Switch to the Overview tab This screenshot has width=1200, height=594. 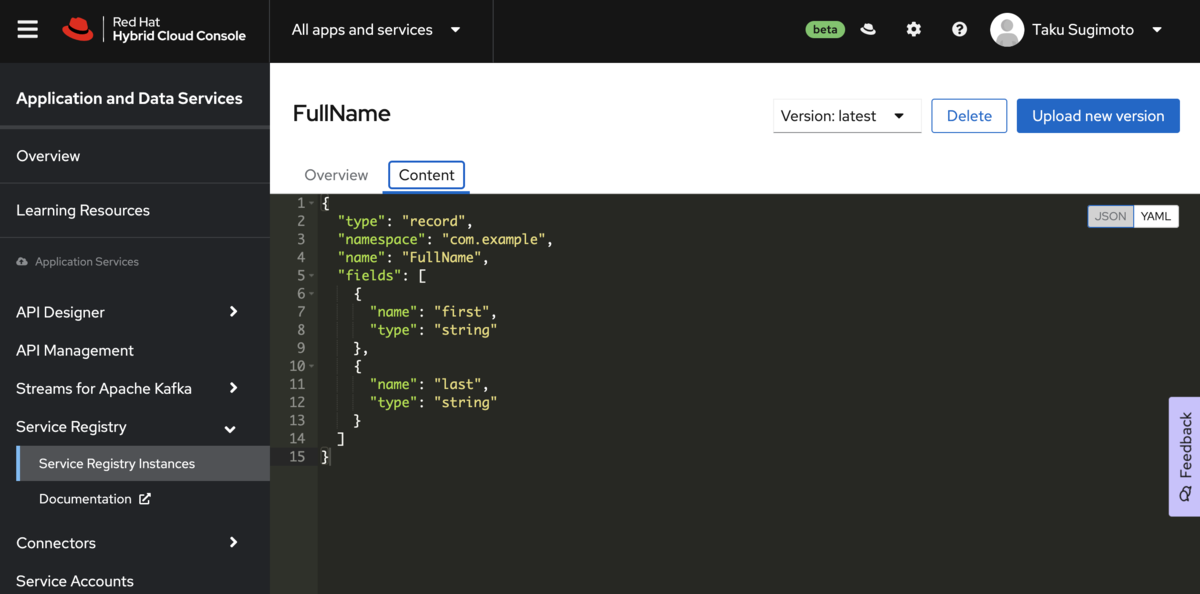point(336,175)
